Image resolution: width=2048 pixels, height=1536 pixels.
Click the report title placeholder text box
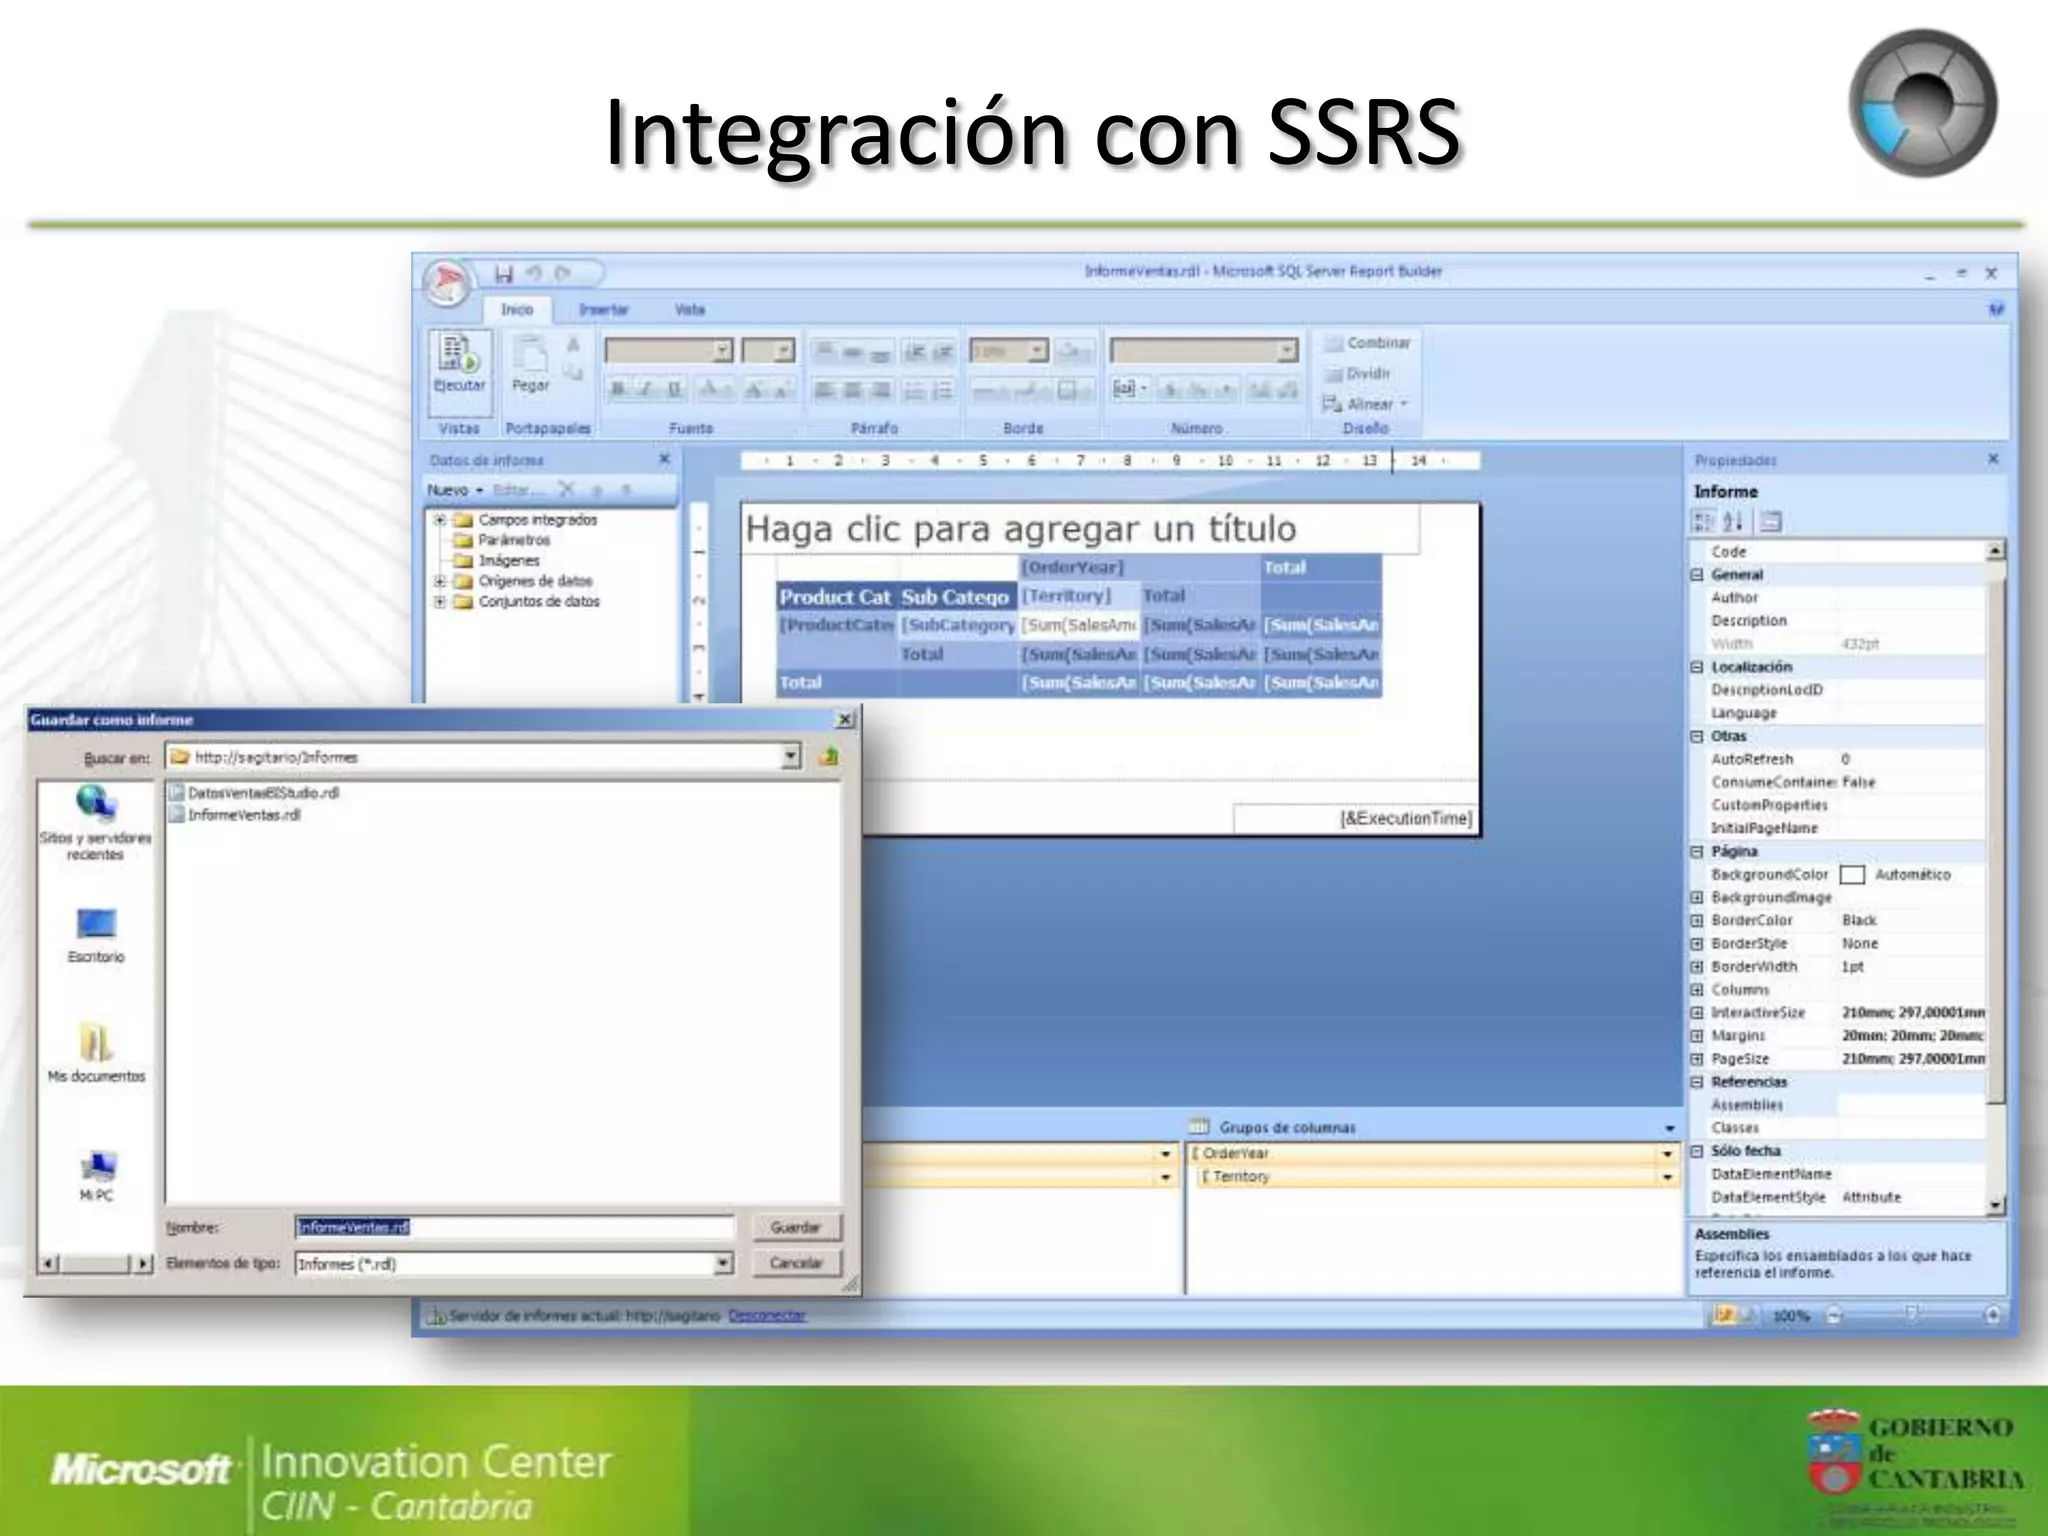tap(1080, 528)
